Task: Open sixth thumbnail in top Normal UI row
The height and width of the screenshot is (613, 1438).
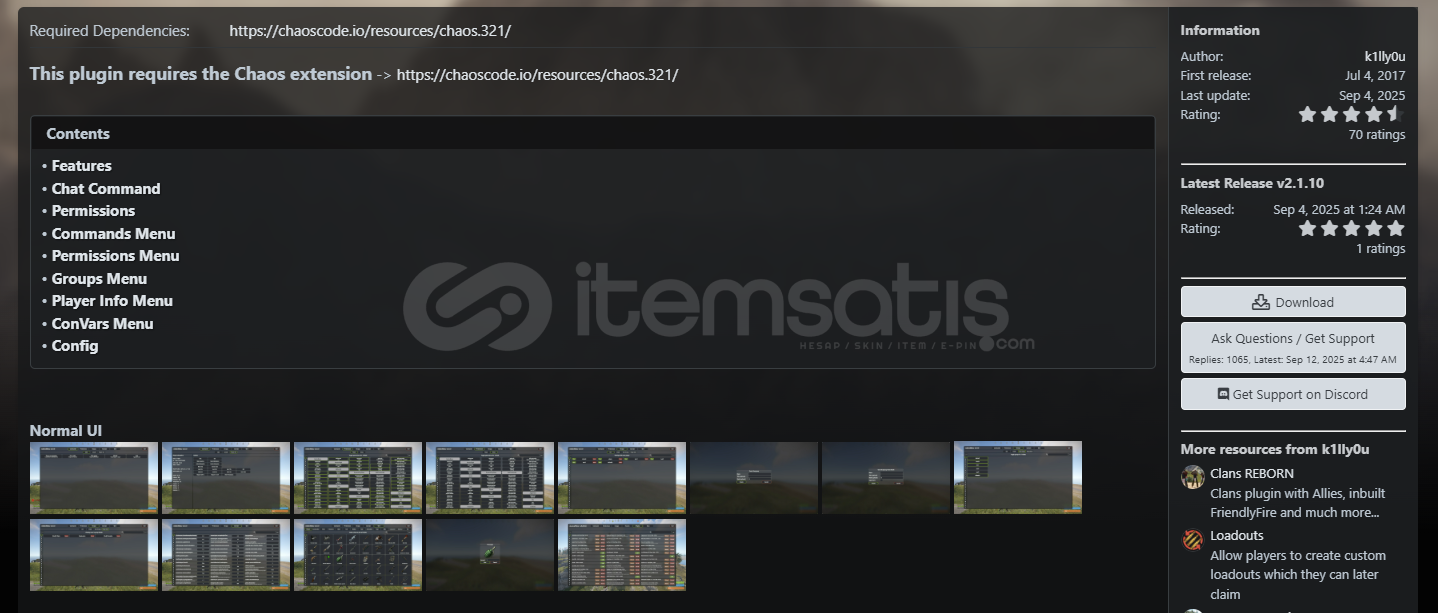Action: 754,478
